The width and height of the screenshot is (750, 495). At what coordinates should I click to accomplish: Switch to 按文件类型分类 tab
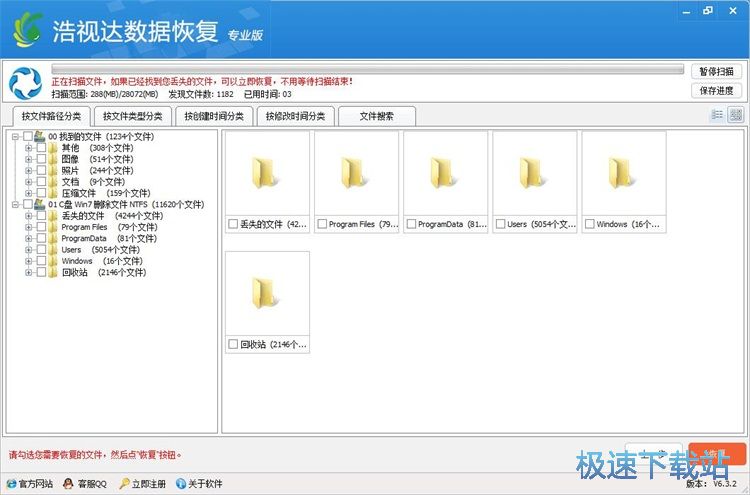132,116
